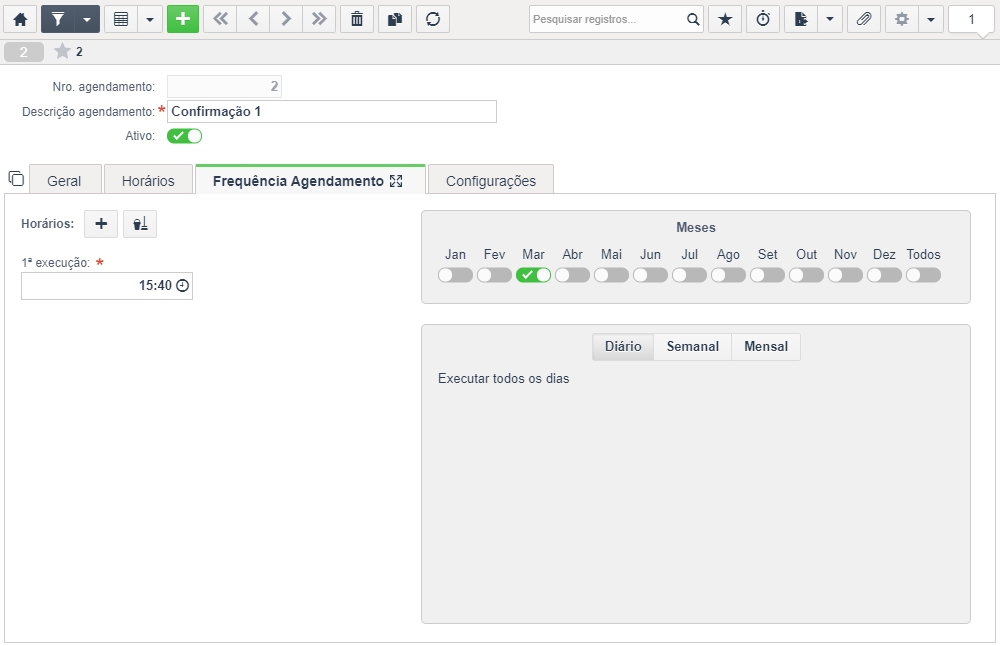Image resolution: width=1000 pixels, height=646 pixels.
Task: Delete record using trash icon
Action: (357, 19)
